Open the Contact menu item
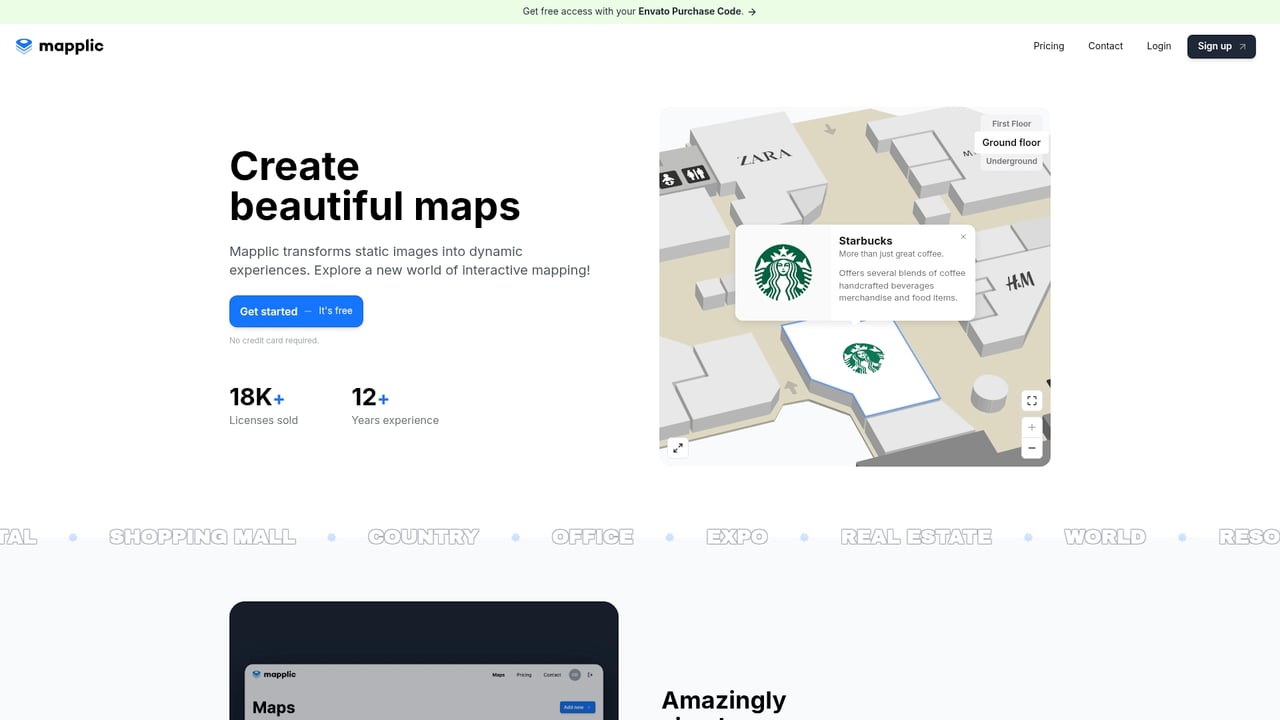The width and height of the screenshot is (1280, 720). (x=1105, y=45)
